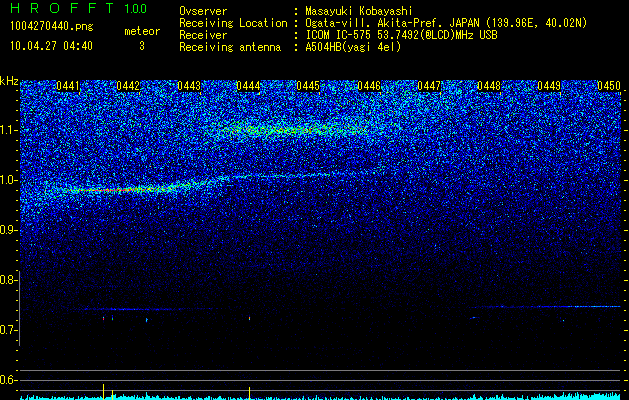Click the bright red echo trace near 1.0 kHz
Screen dimensions: 629x400
(x=120, y=189)
